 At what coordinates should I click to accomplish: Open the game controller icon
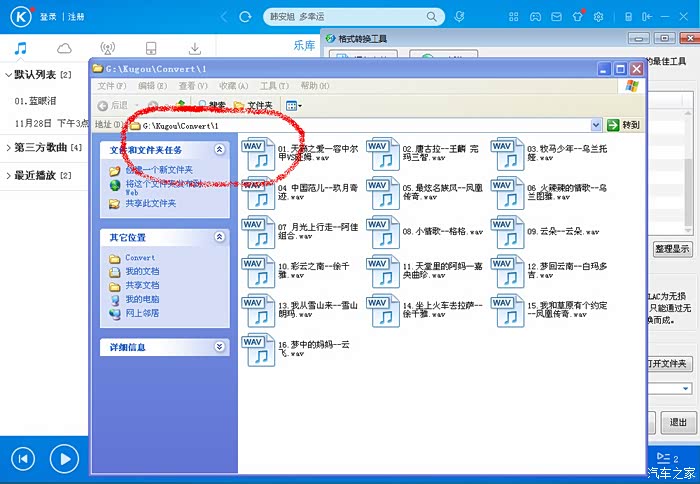[535, 17]
